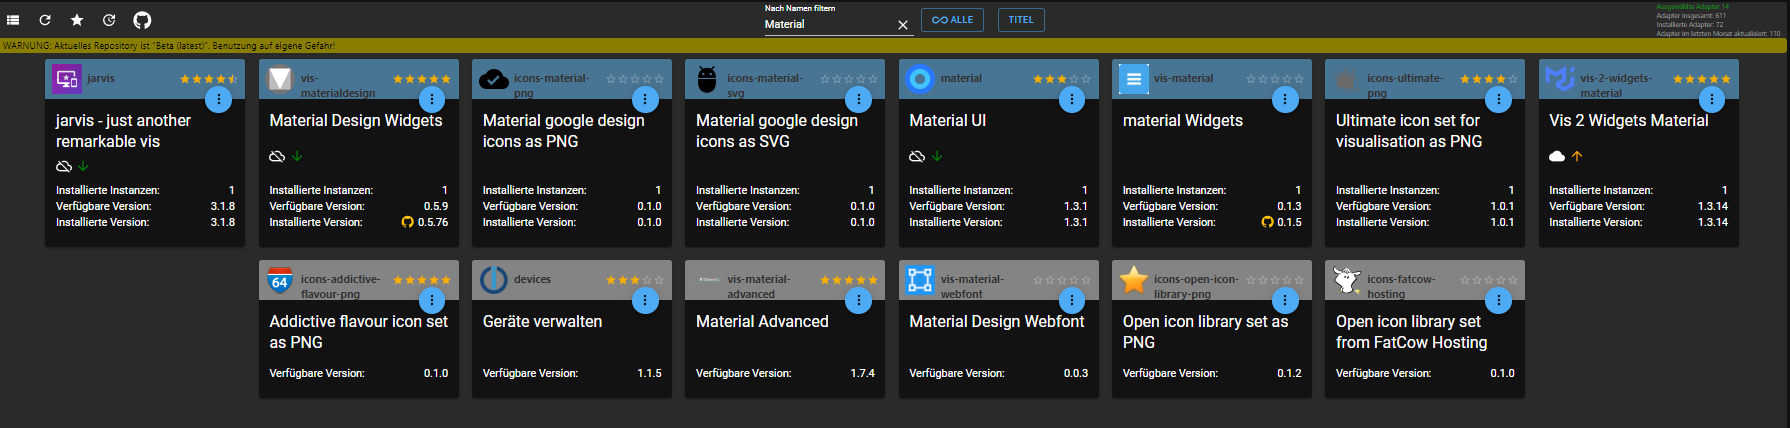Click the TITEL sort button
The width and height of the screenshot is (1790, 428).
point(1021,20)
